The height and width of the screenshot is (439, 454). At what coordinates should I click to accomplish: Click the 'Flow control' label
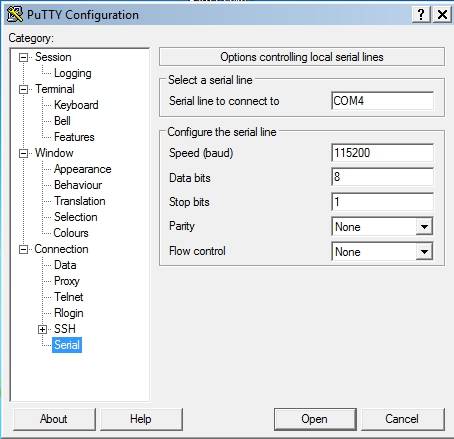pyautogui.click(x=197, y=251)
